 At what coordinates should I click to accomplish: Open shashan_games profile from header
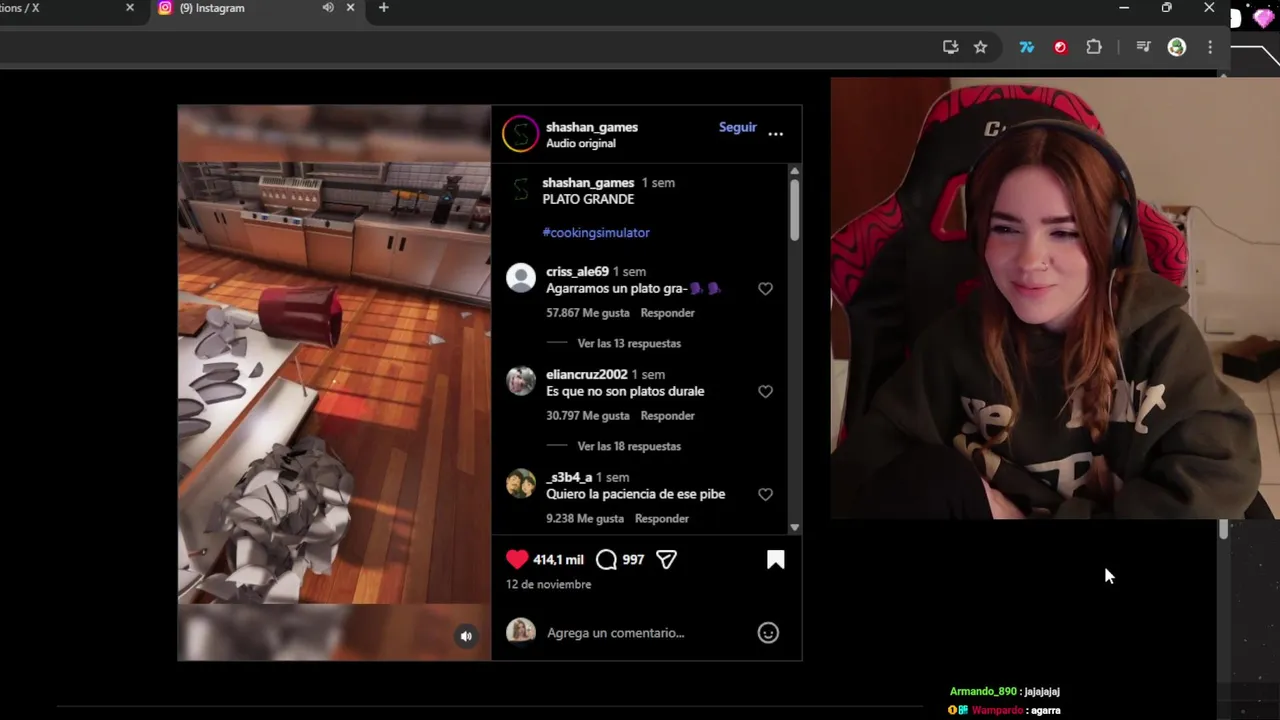click(592, 127)
